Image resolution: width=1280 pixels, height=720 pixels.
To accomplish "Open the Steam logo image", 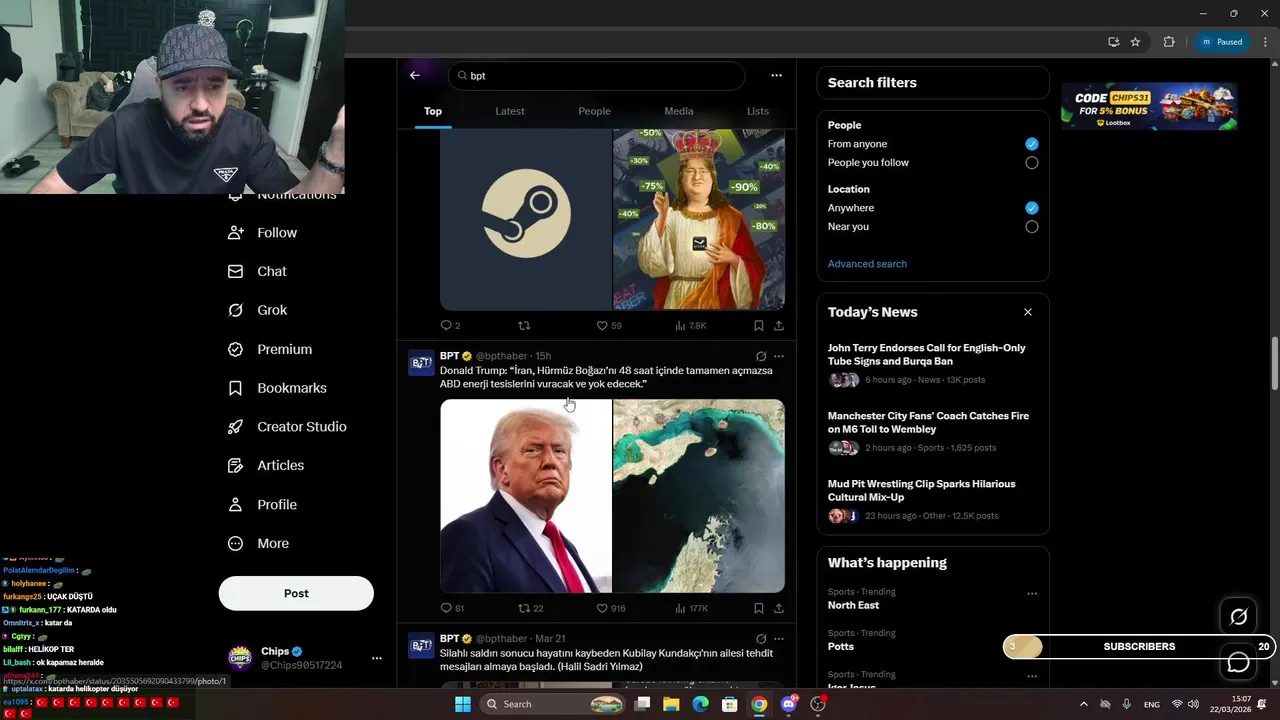I will (526, 219).
